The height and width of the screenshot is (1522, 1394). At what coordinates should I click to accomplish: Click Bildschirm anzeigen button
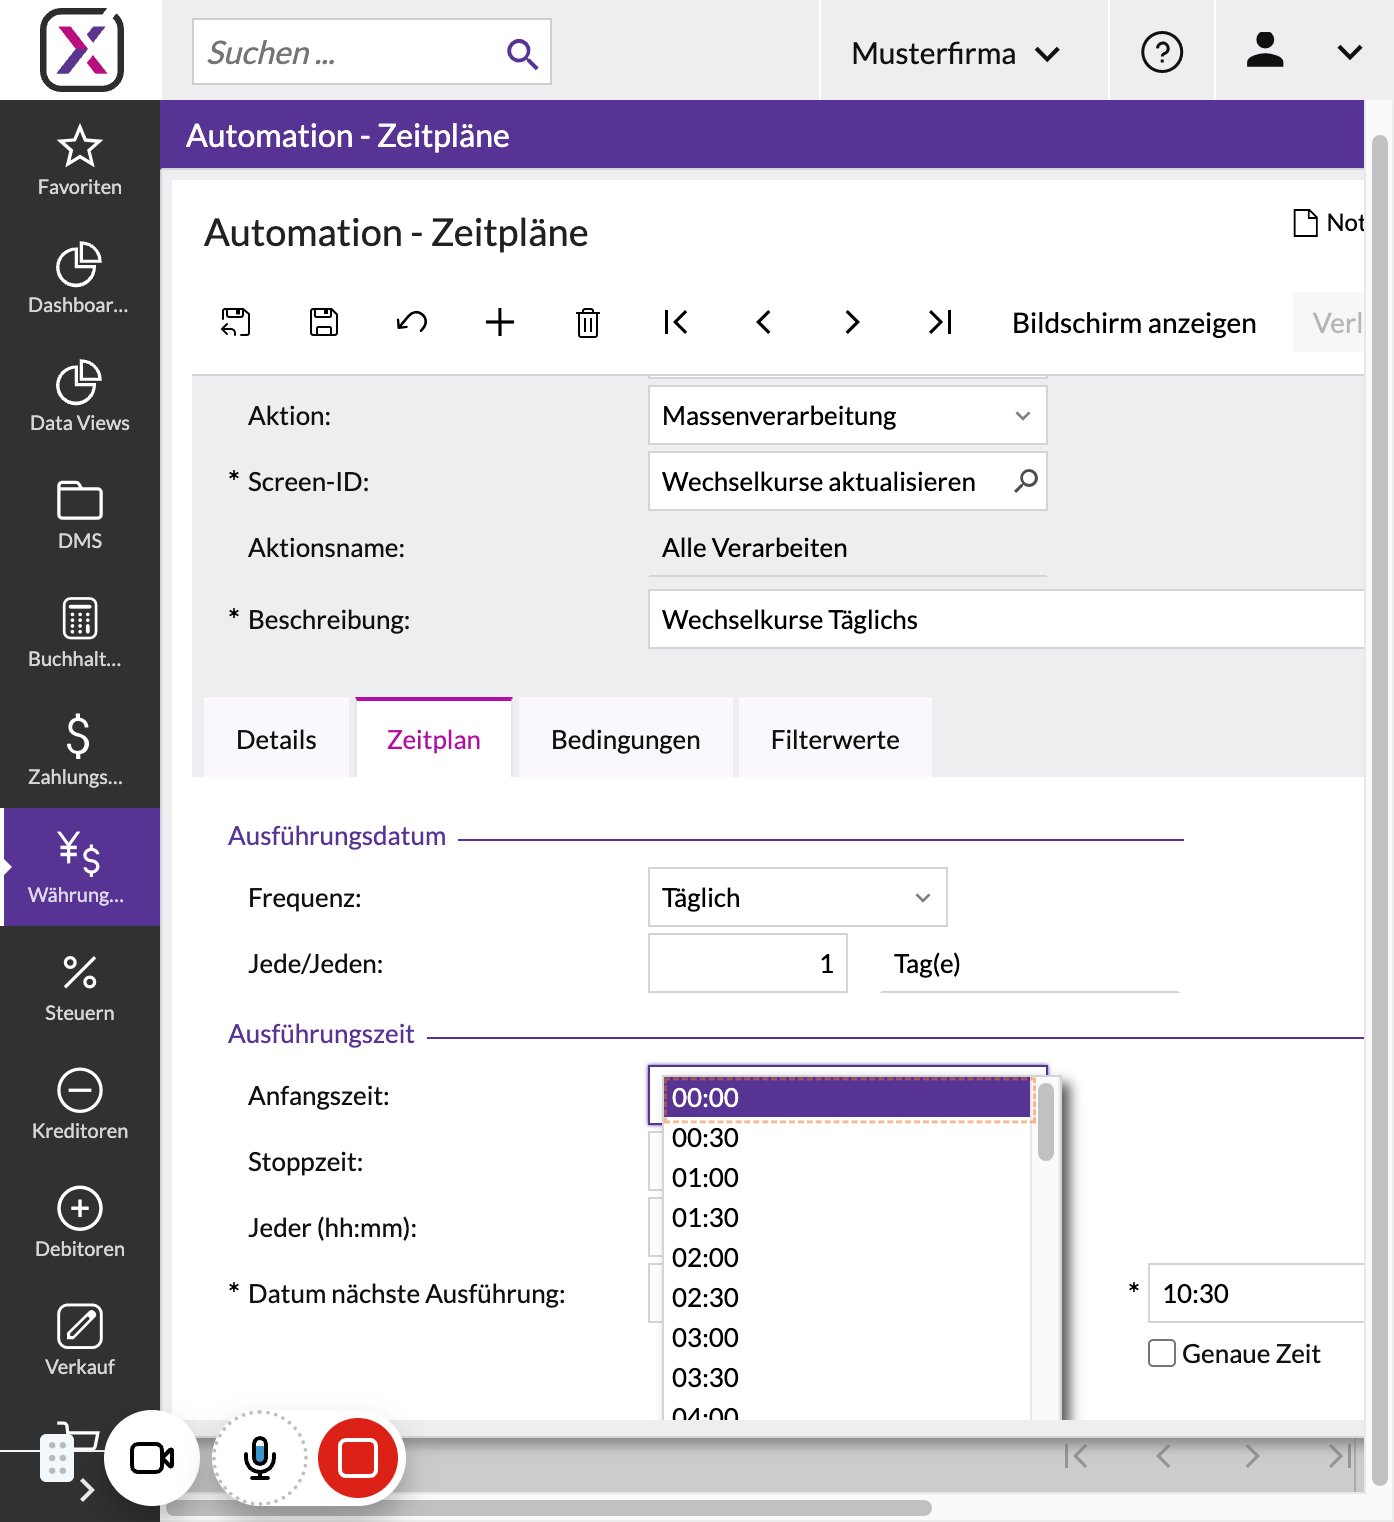pos(1134,322)
